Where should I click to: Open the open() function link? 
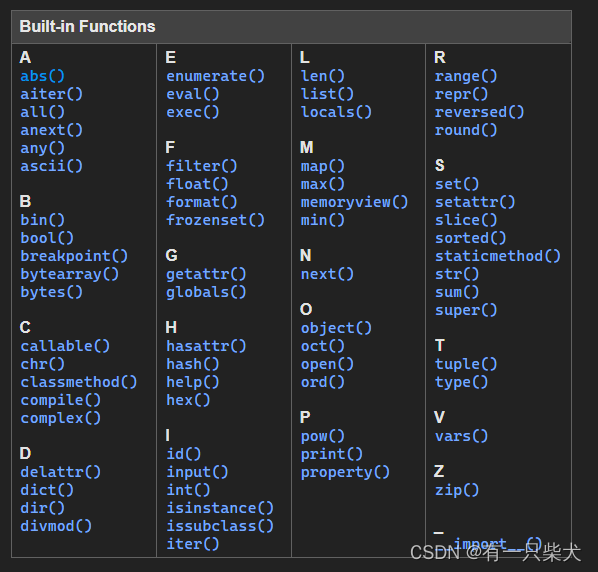327,364
